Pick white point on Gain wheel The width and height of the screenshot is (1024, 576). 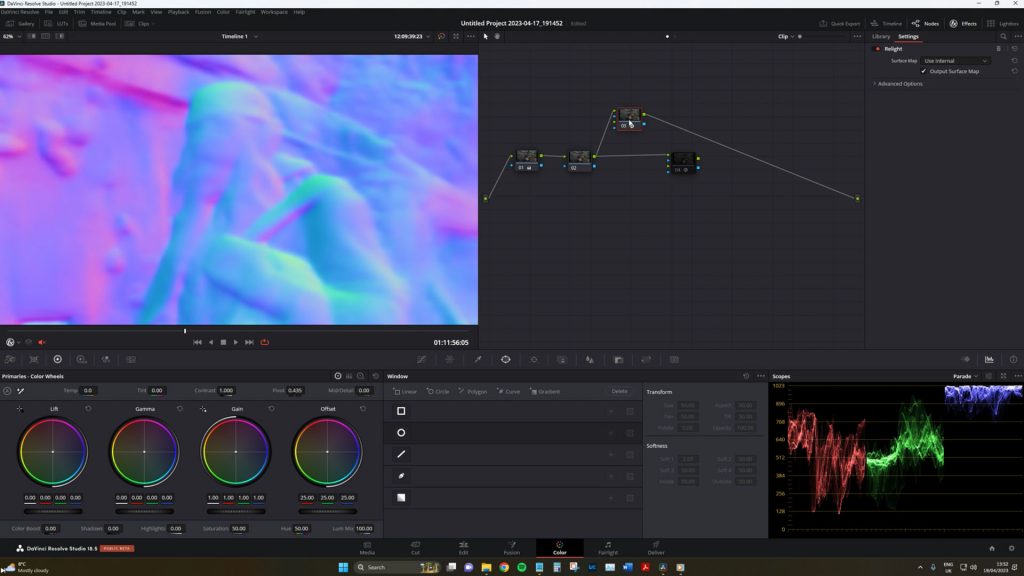point(203,409)
